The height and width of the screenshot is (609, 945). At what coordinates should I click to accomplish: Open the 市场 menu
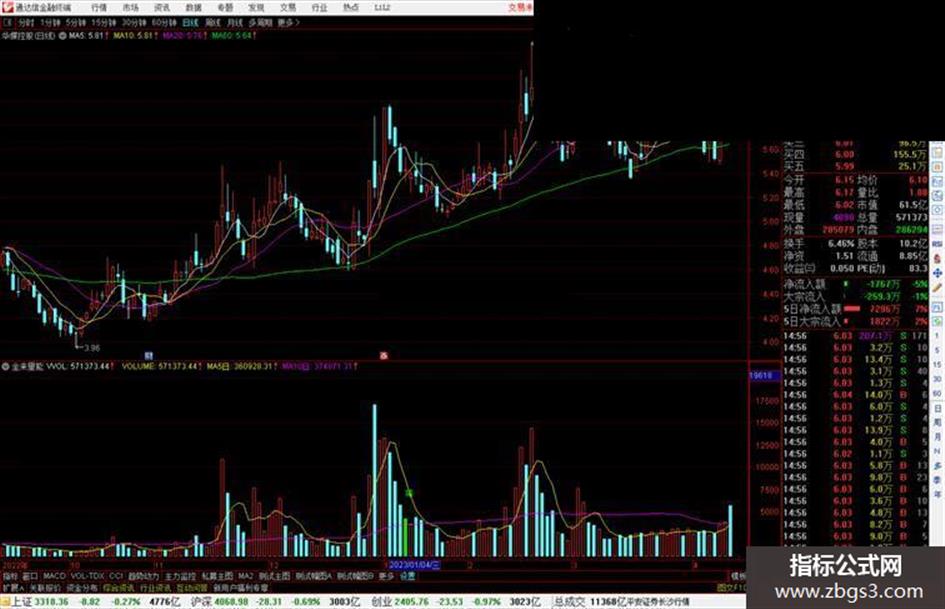[x=130, y=7]
